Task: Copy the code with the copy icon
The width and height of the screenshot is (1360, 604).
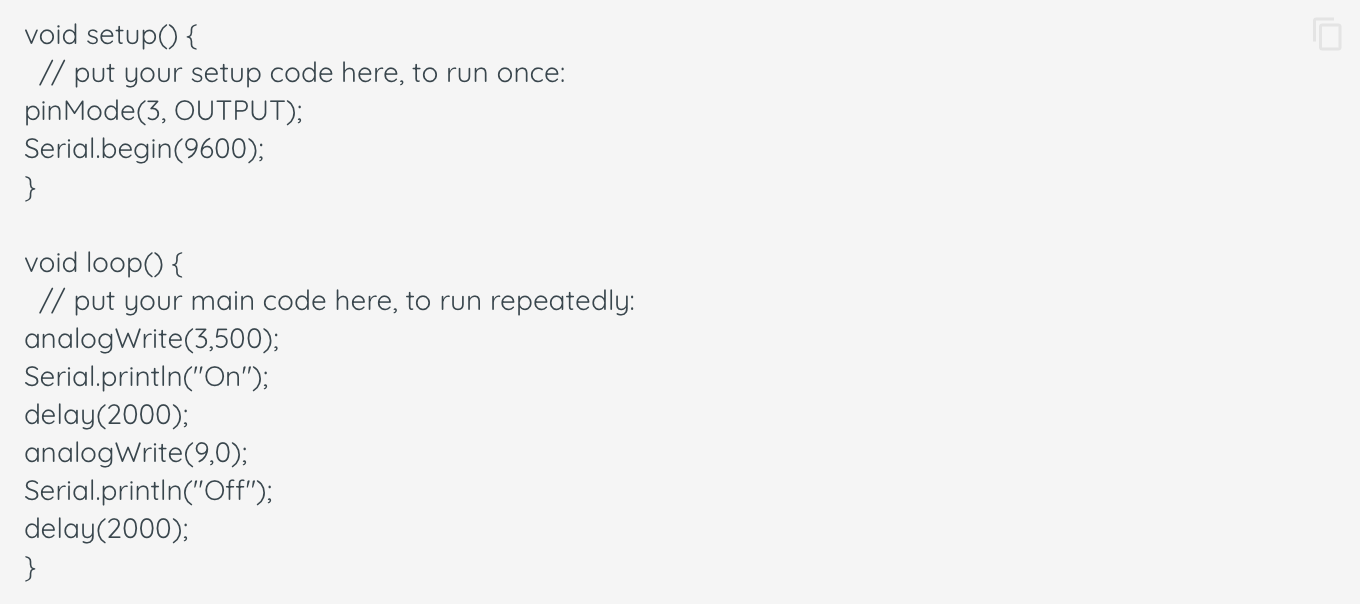Action: (x=1327, y=34)
